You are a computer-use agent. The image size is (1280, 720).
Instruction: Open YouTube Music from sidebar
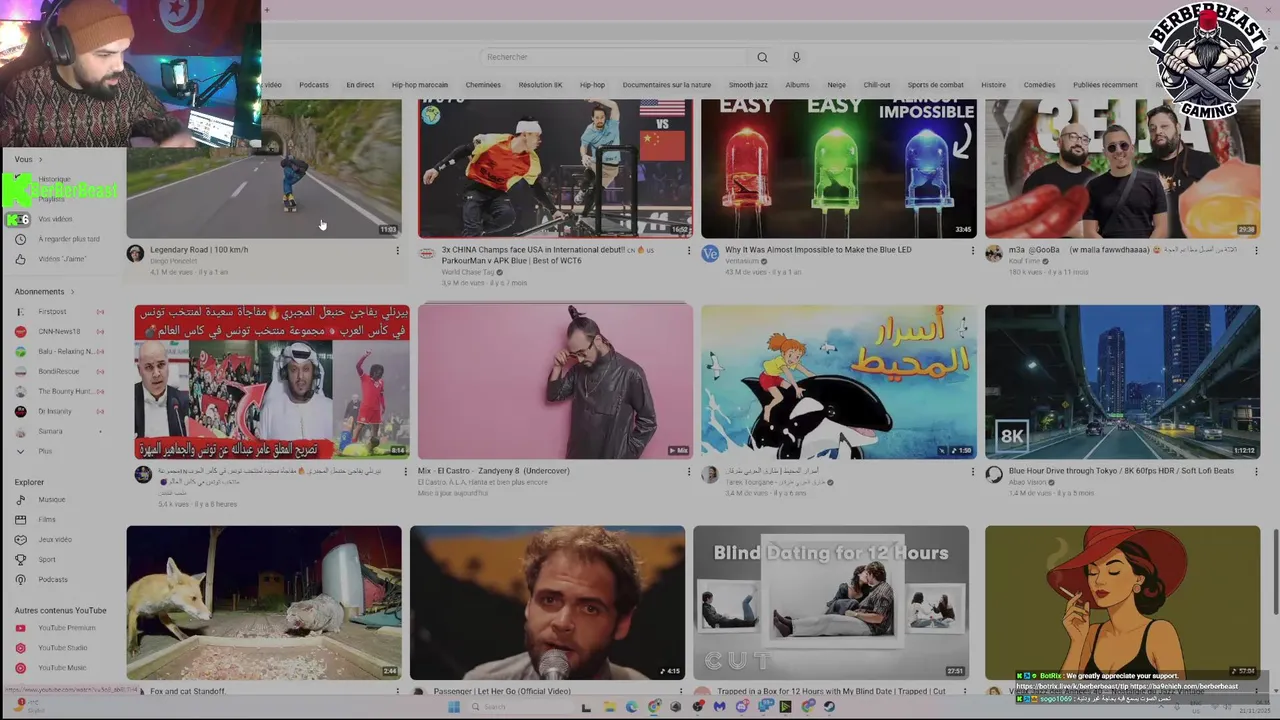[62, 668]
